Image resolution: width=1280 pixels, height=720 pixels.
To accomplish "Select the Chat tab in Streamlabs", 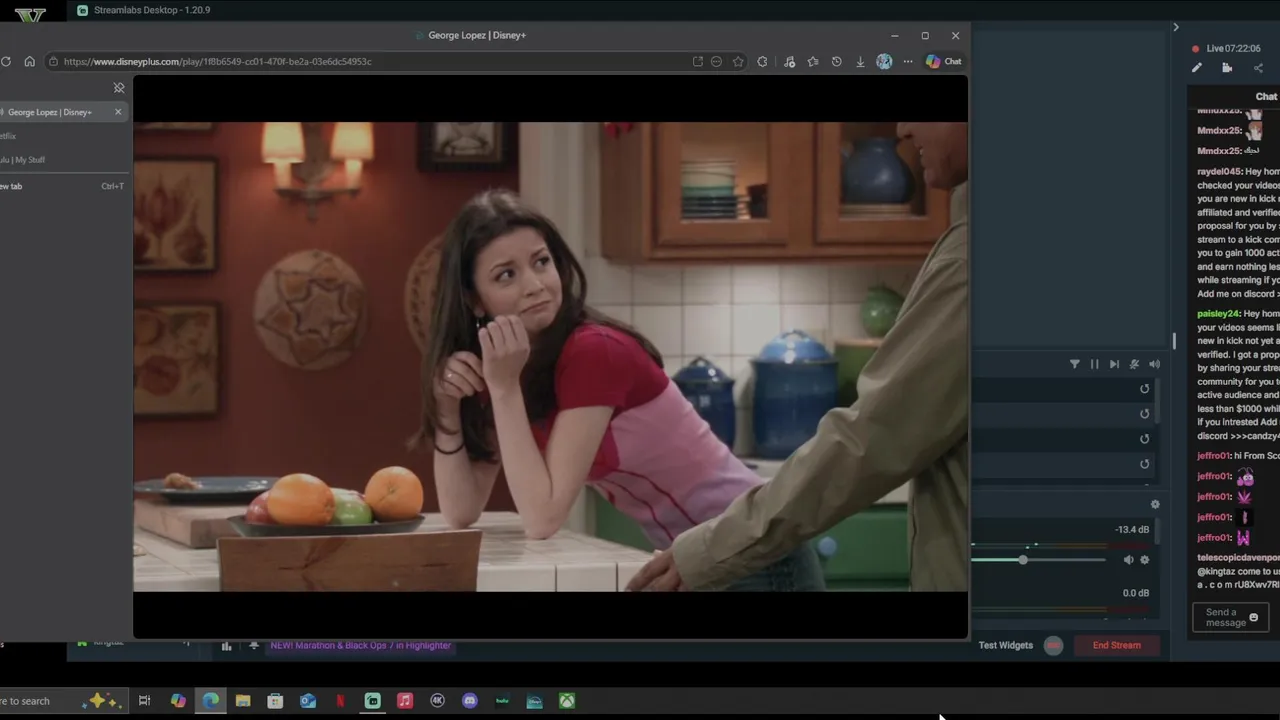I will (x=1266, y=97).
